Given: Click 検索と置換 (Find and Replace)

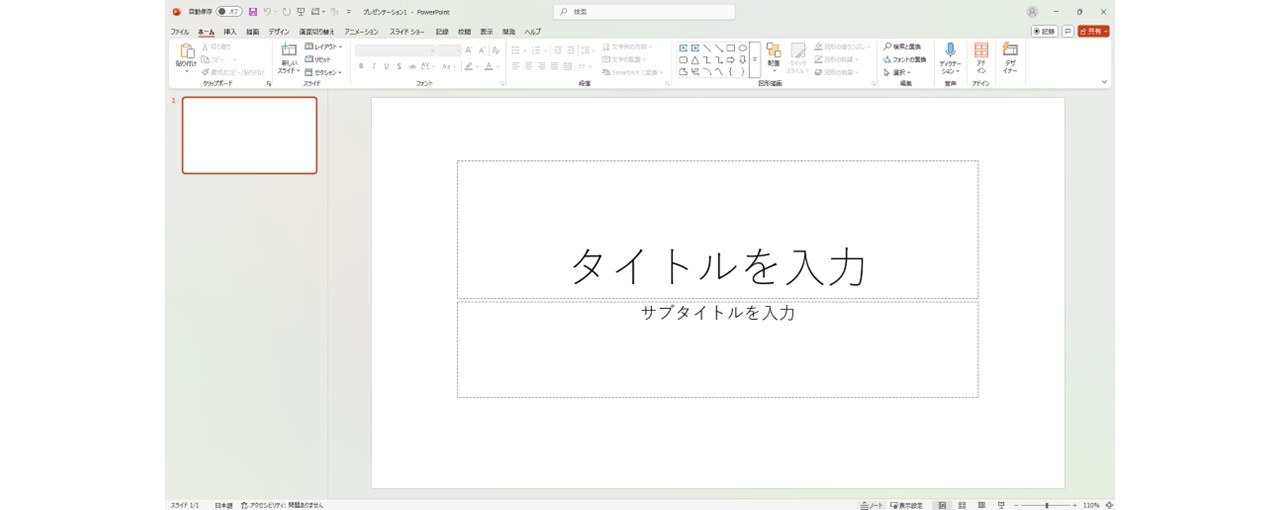Looking at the screenshot, I should 902,47.
